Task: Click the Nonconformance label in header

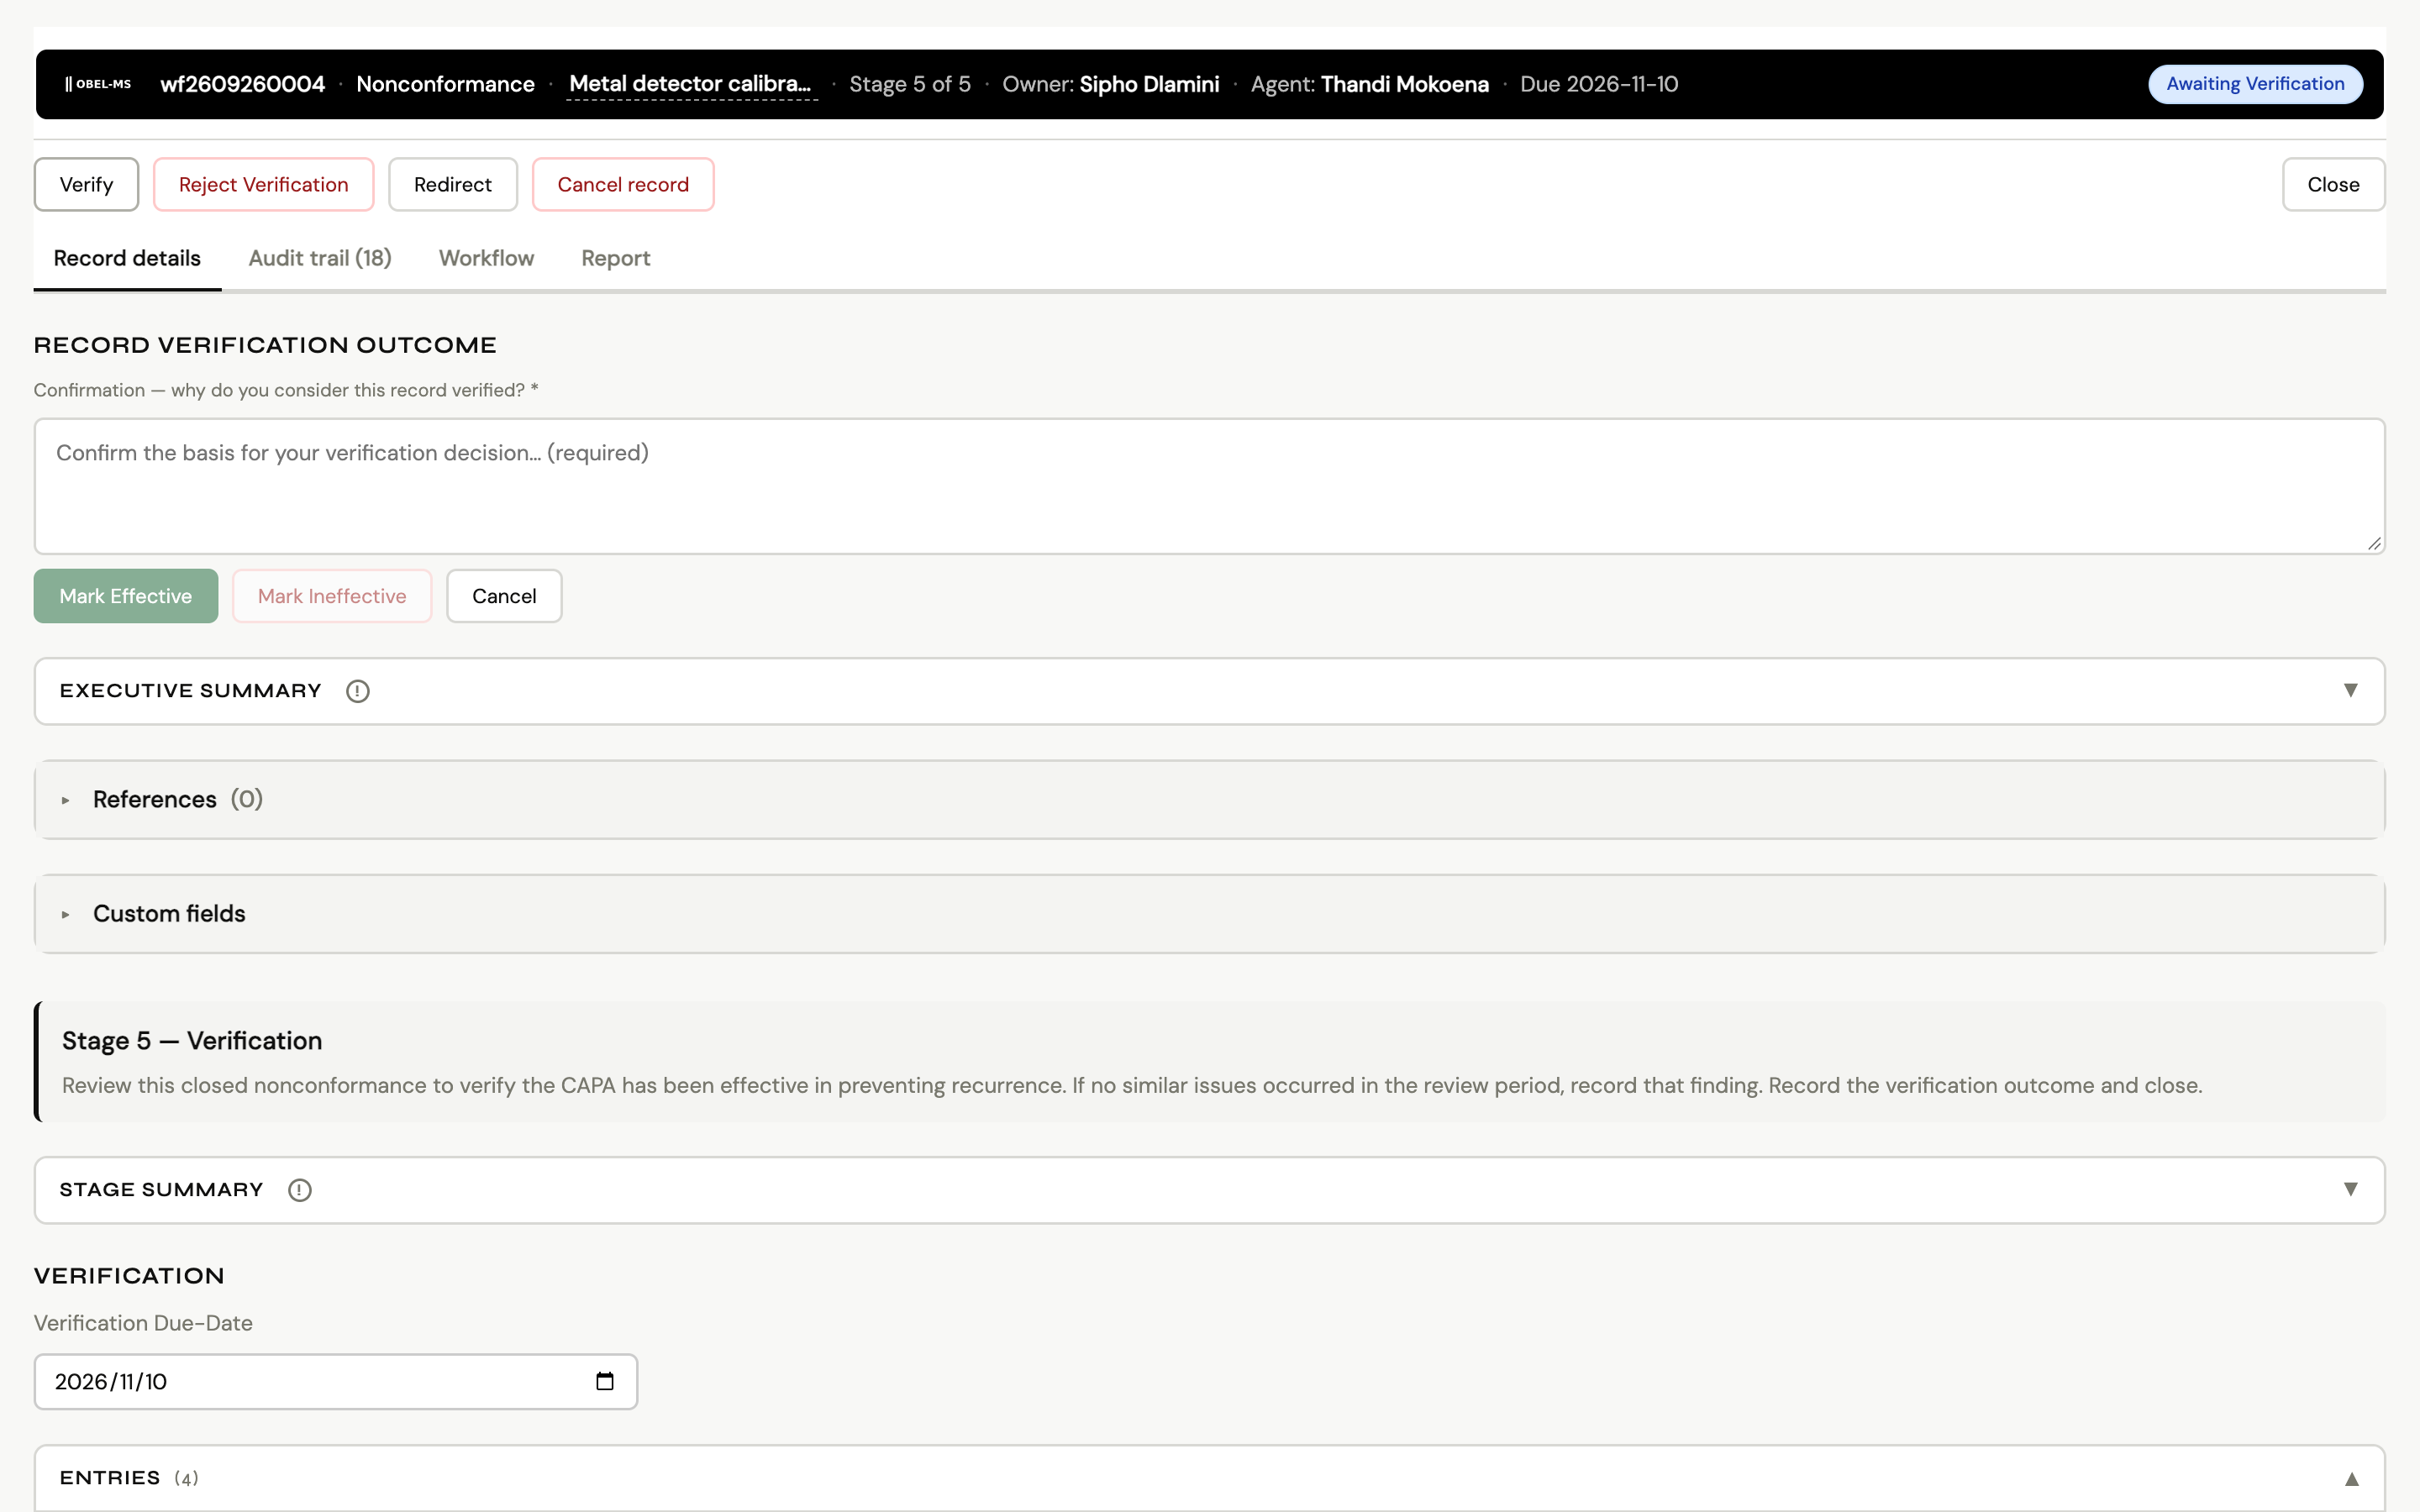Action: [445, 84]
